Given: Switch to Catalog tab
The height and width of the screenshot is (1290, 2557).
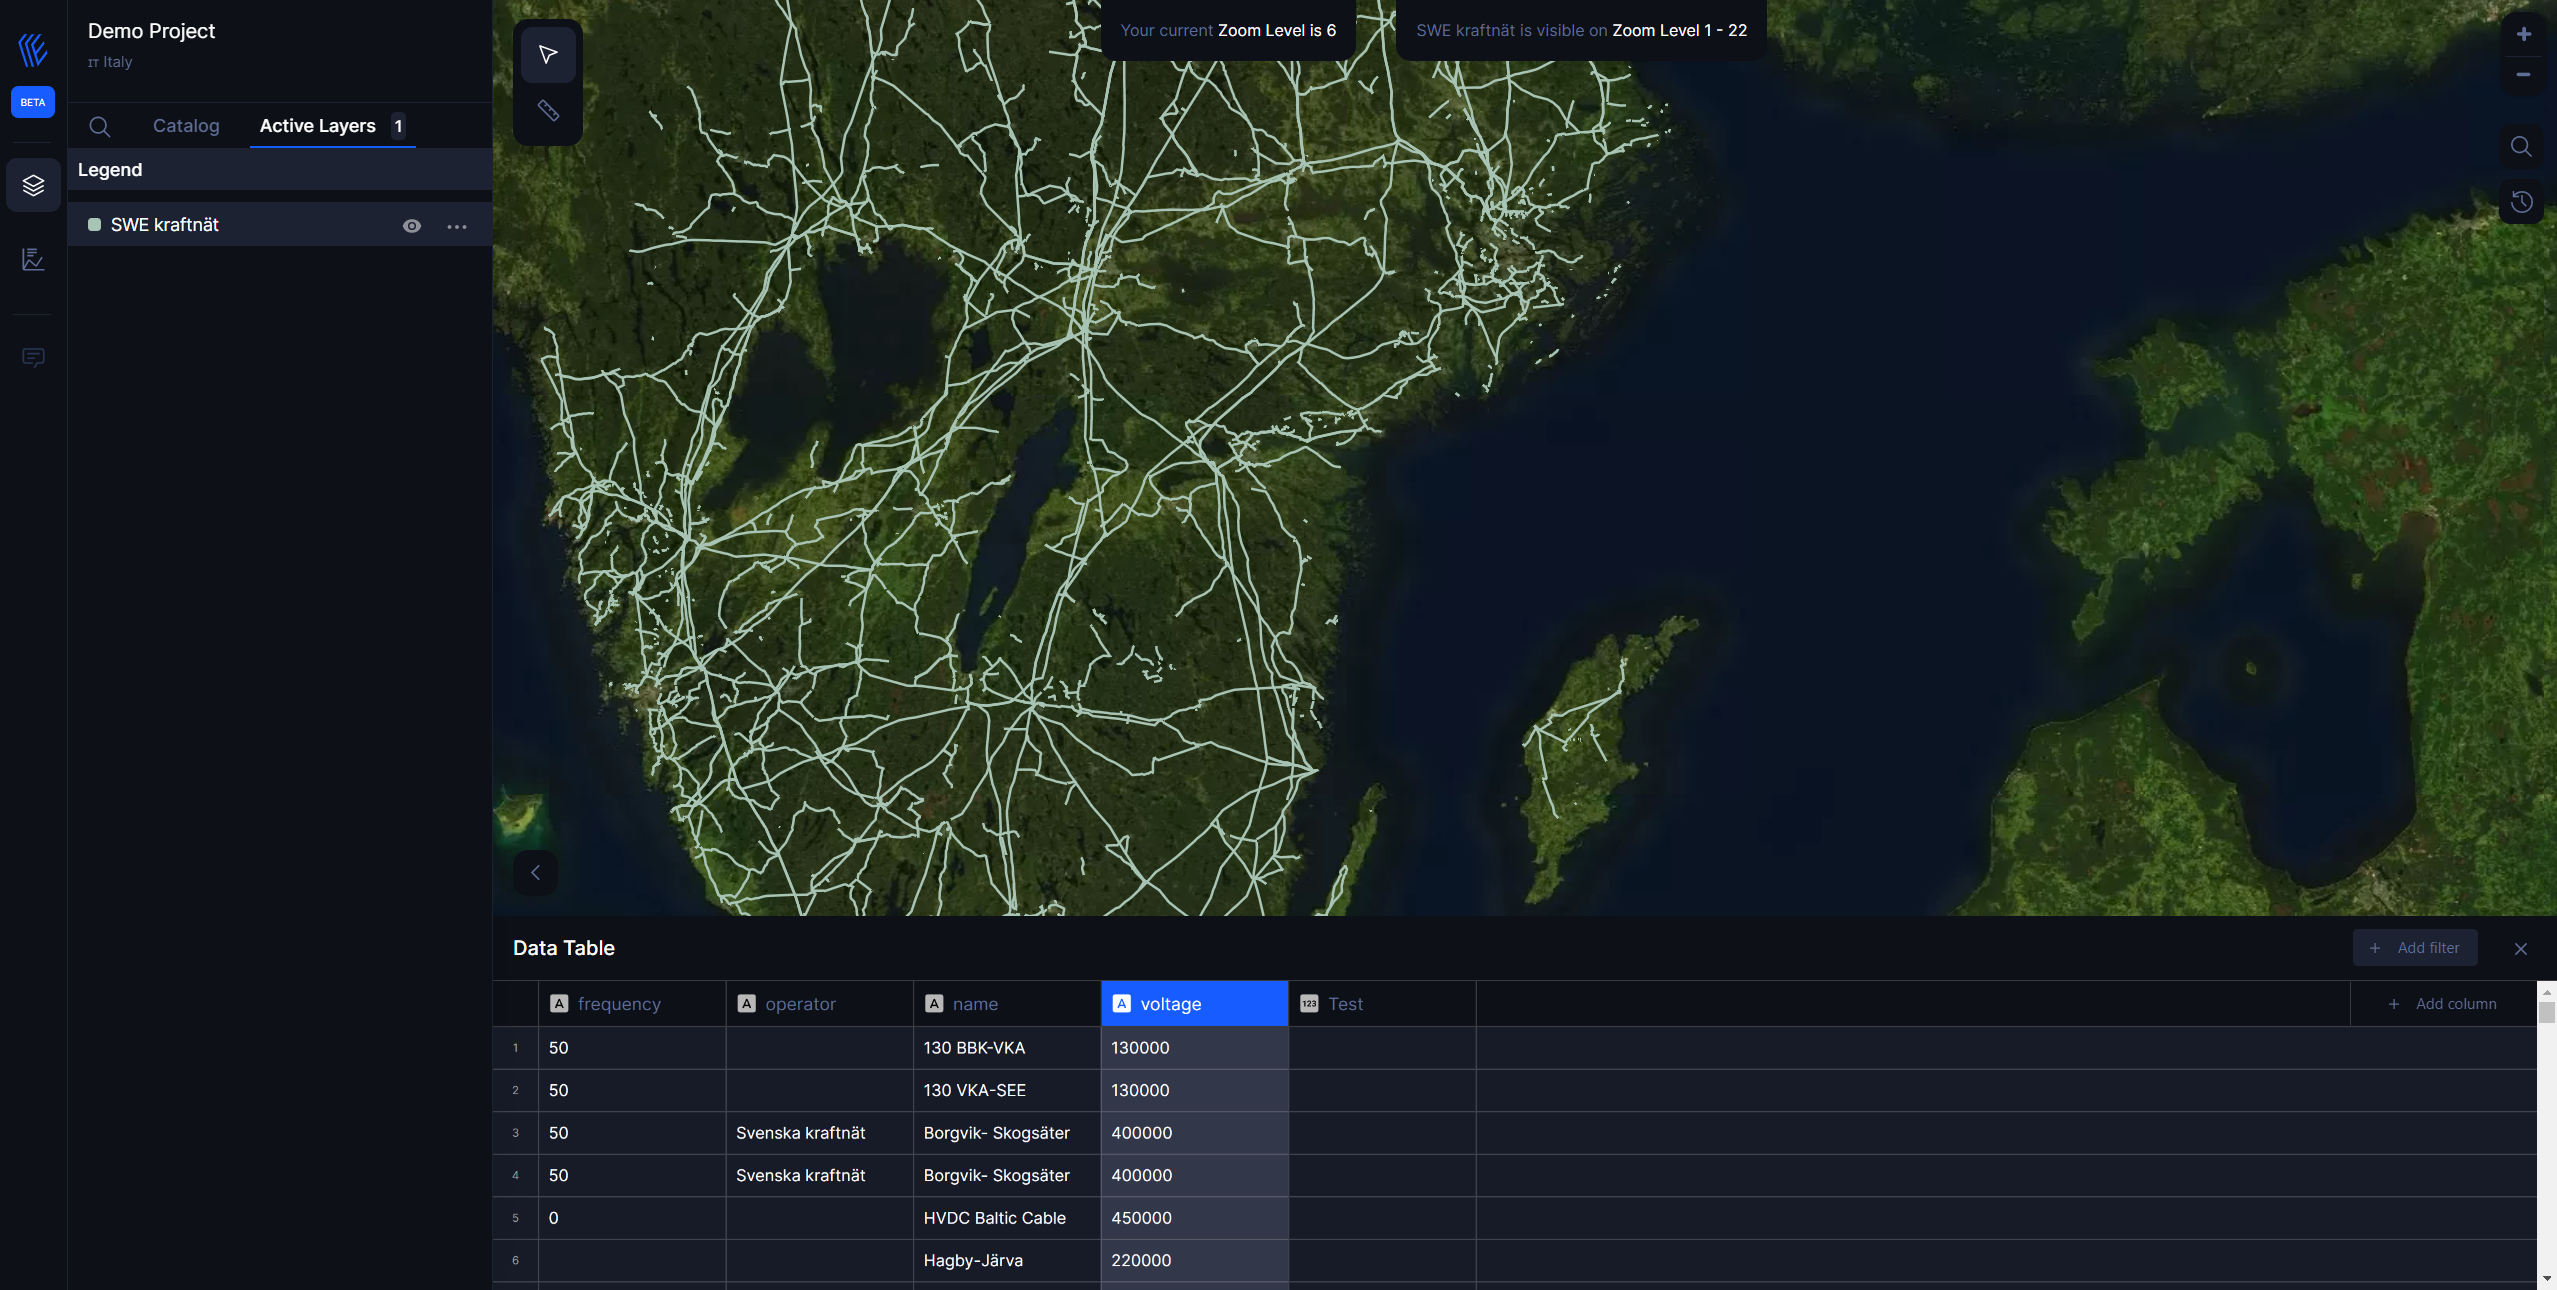Looking at the screenshot, I should pyautogui.click(x=186, y=125).
